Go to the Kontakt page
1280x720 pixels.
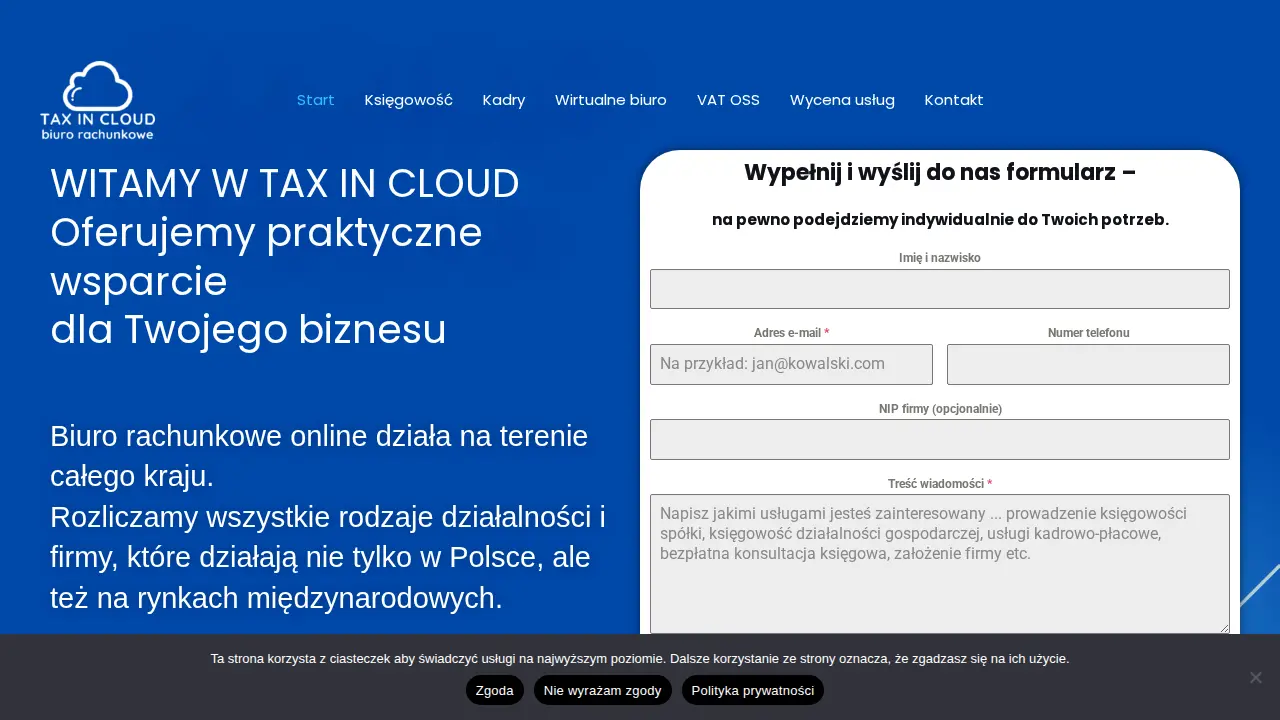click(x=954, y=100)
